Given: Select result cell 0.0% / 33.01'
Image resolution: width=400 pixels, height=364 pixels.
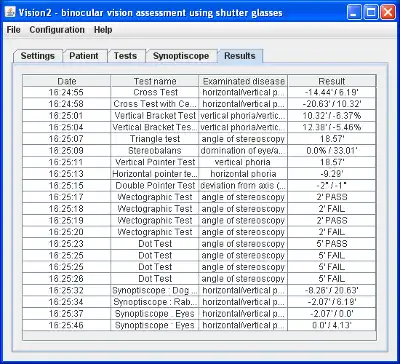Looking at the screenshot, I should pyautogui.click(x=332, y=151).
